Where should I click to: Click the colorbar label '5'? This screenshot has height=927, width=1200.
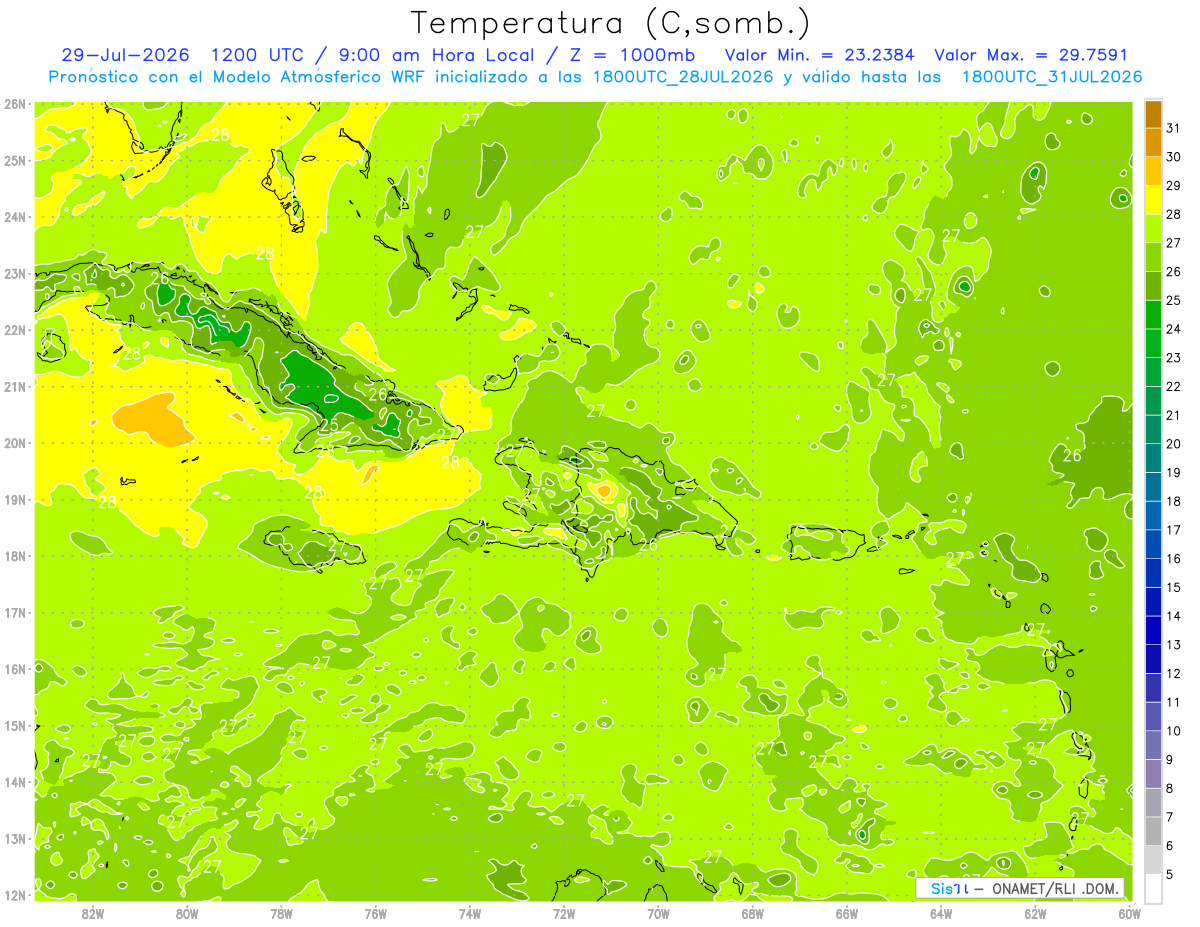(1170, 875)
